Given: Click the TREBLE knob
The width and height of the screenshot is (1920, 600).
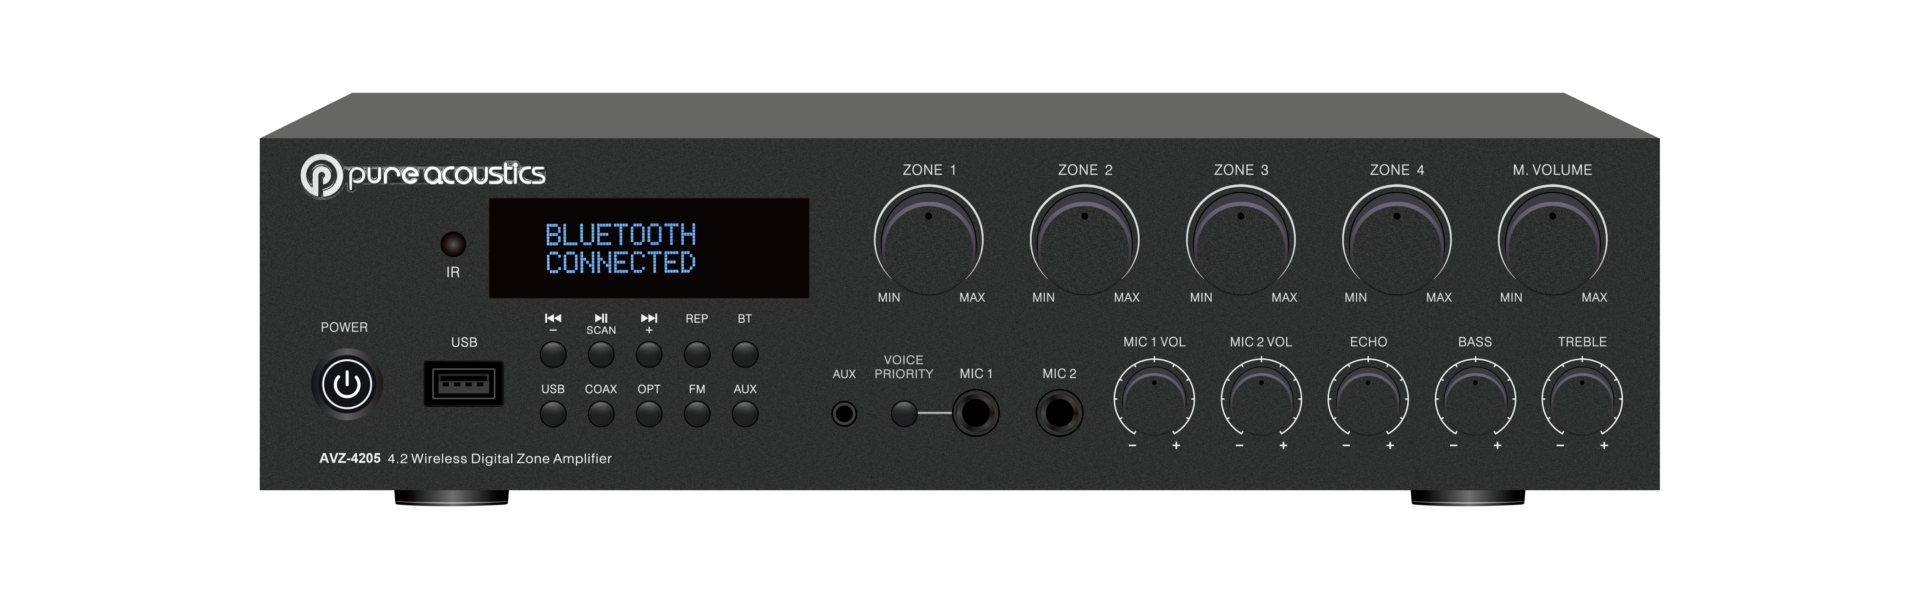Looking at the screenshot, I should (x=1582, y=398).
